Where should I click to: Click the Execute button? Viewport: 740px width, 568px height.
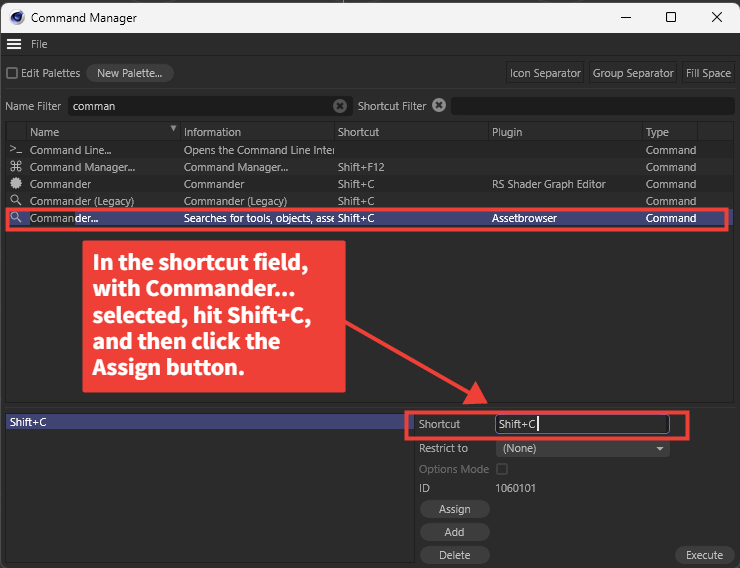click(704, 555)
